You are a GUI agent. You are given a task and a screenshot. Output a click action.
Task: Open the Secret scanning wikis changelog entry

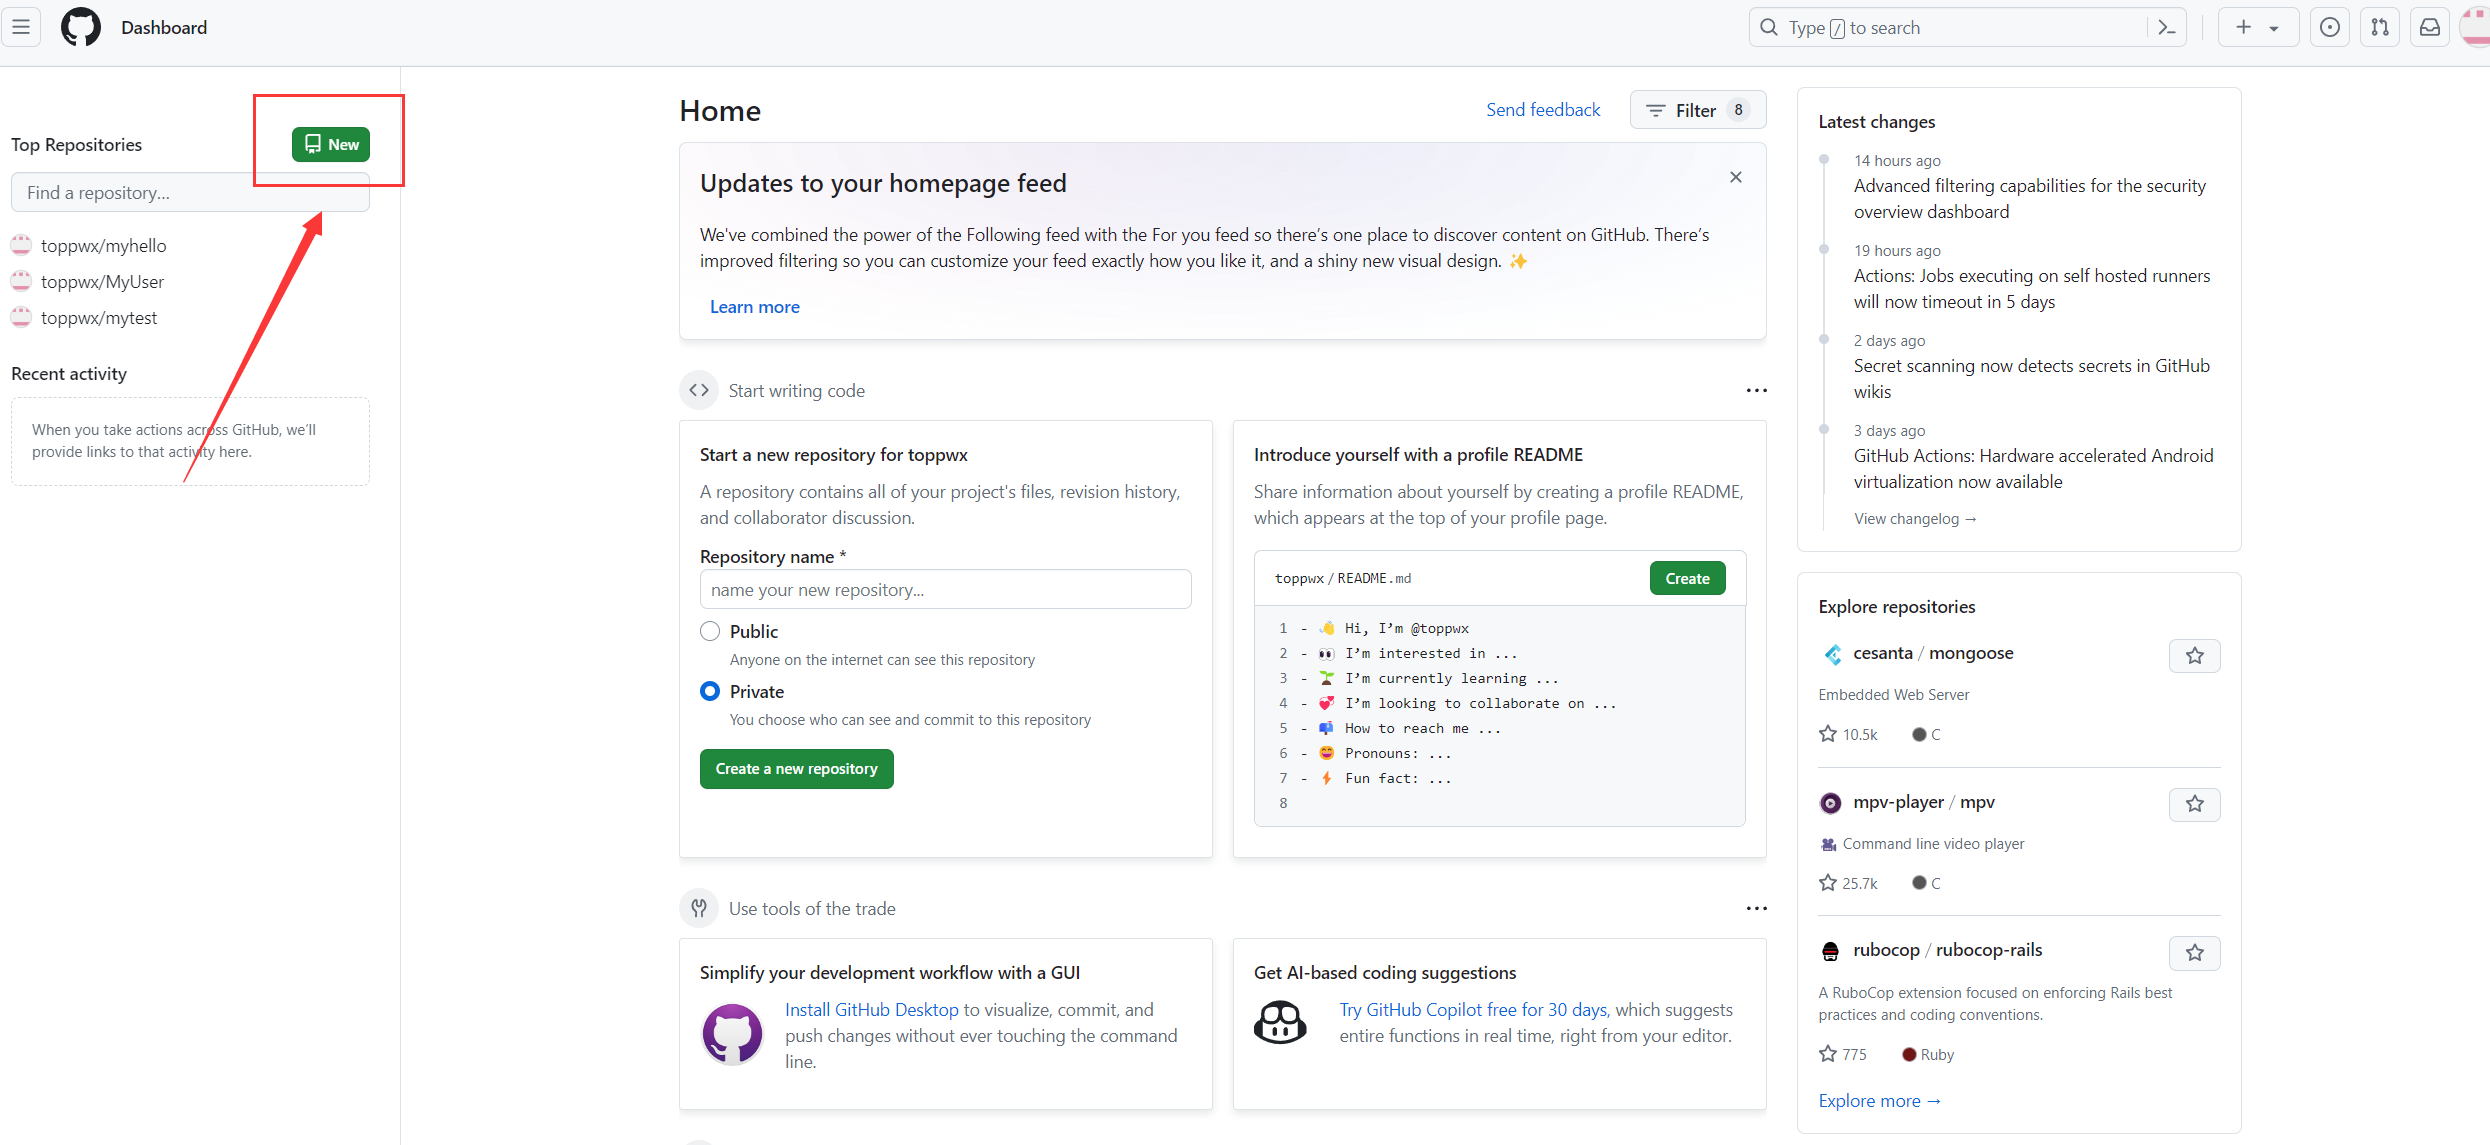2032,379
